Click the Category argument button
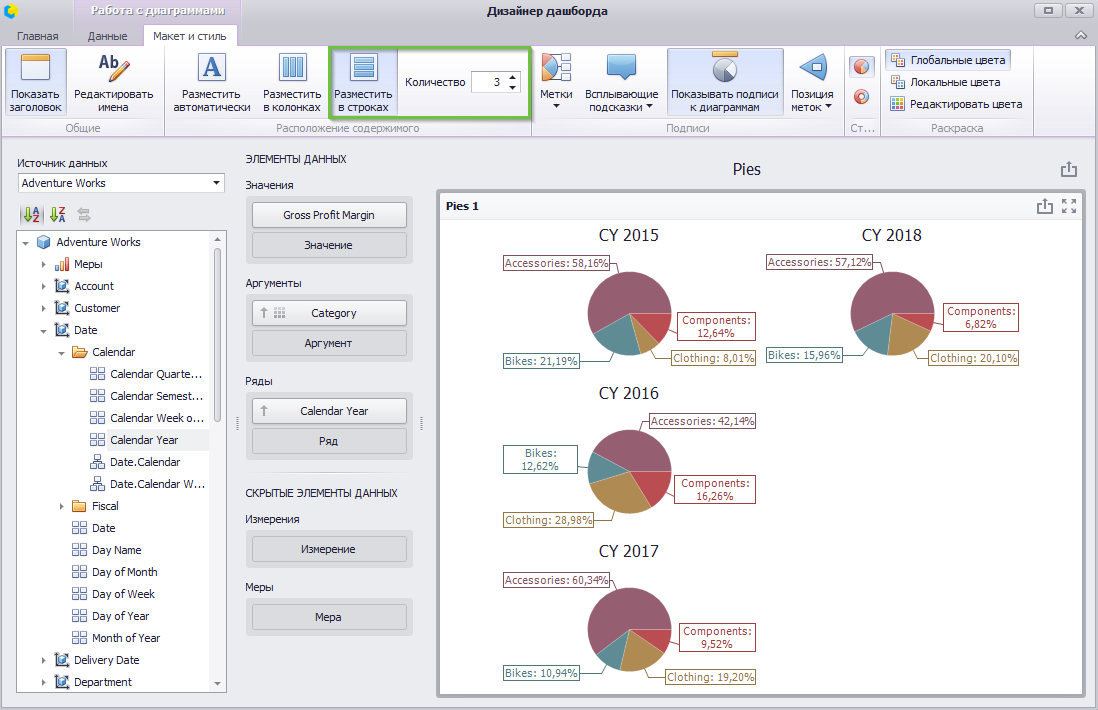1098x710 pixels. click(329, 313)
